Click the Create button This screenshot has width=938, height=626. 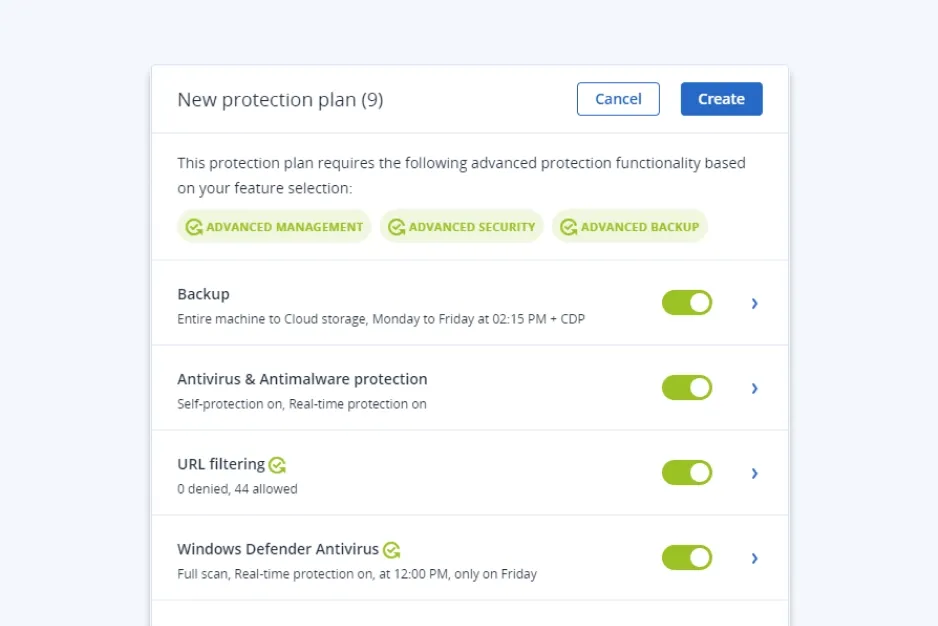721,99
